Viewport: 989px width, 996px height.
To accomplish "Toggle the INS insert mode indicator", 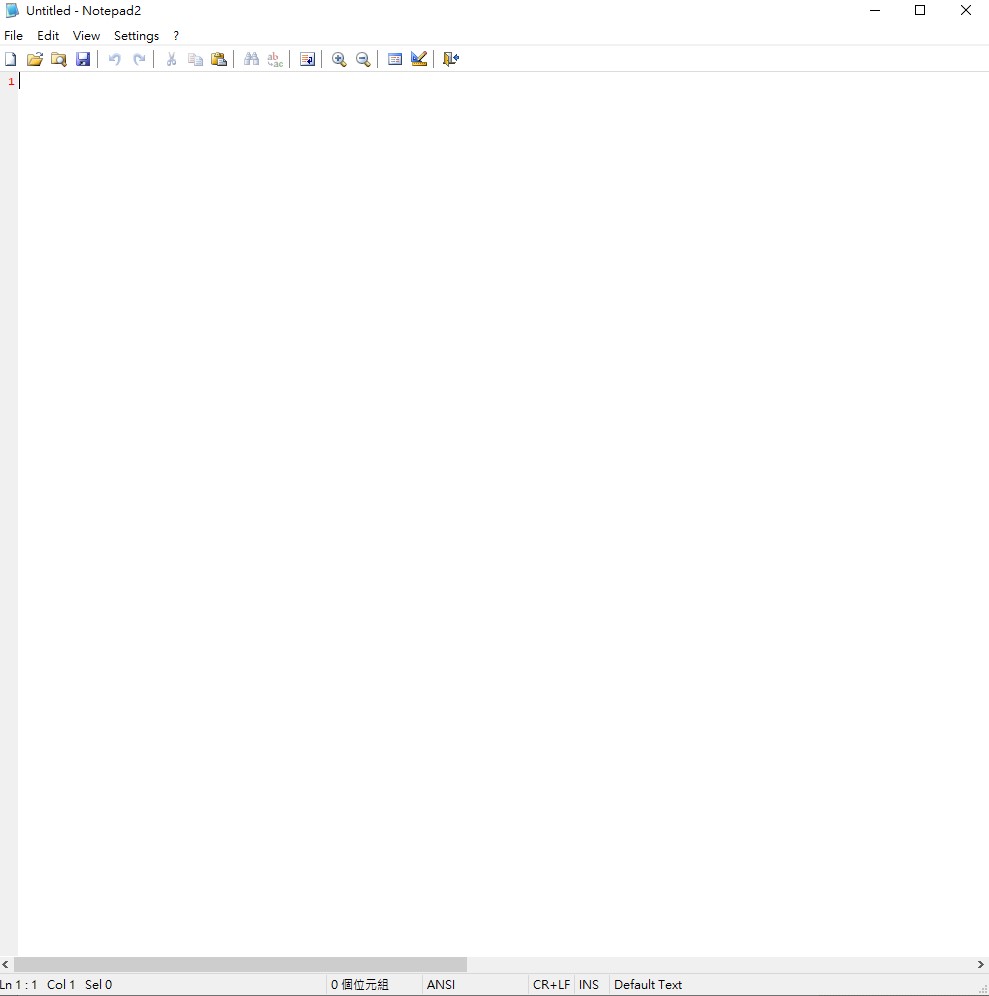I will [x=589, y=985].
